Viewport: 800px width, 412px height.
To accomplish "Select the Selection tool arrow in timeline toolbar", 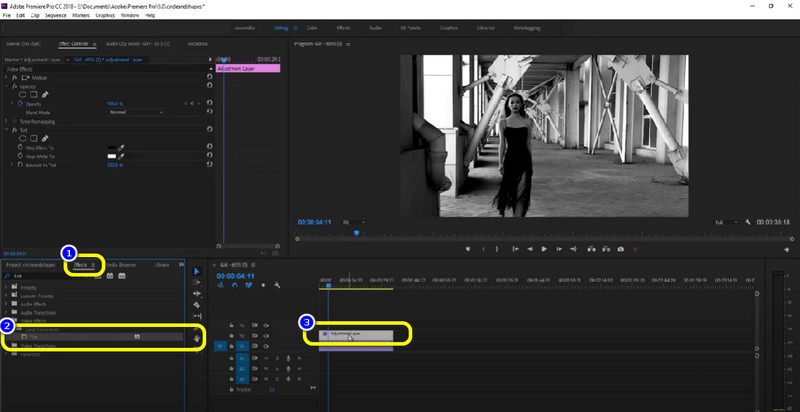I will tap(196, 271).
